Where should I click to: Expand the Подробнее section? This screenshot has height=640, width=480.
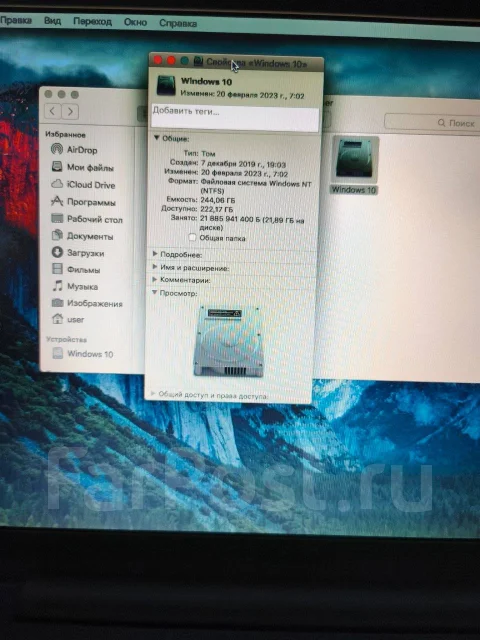[155, 253]
